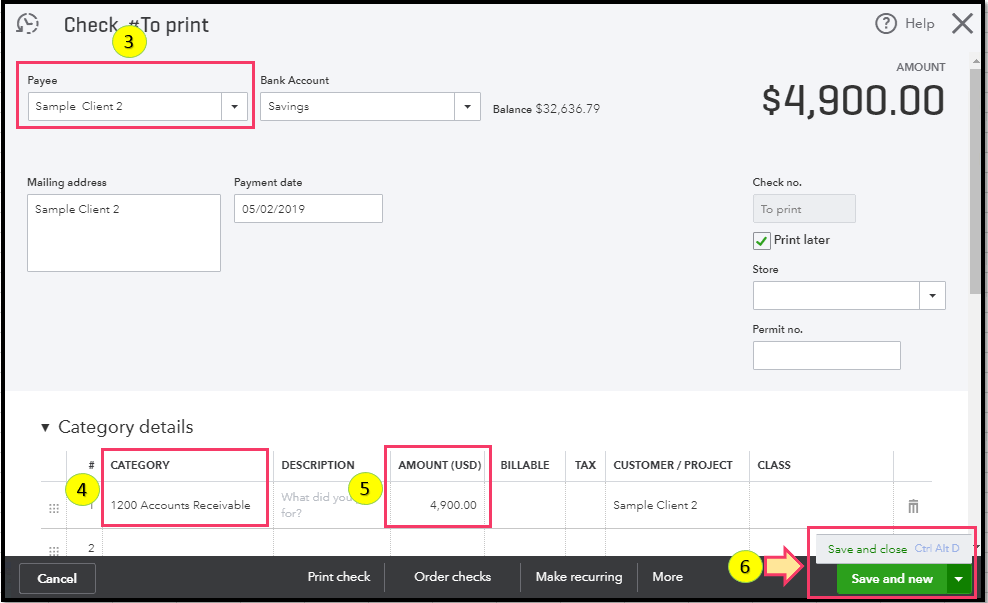Delete line 1 with trash icon
The height and width of the screenshot is (603, 988).
(x=913, y=506)
